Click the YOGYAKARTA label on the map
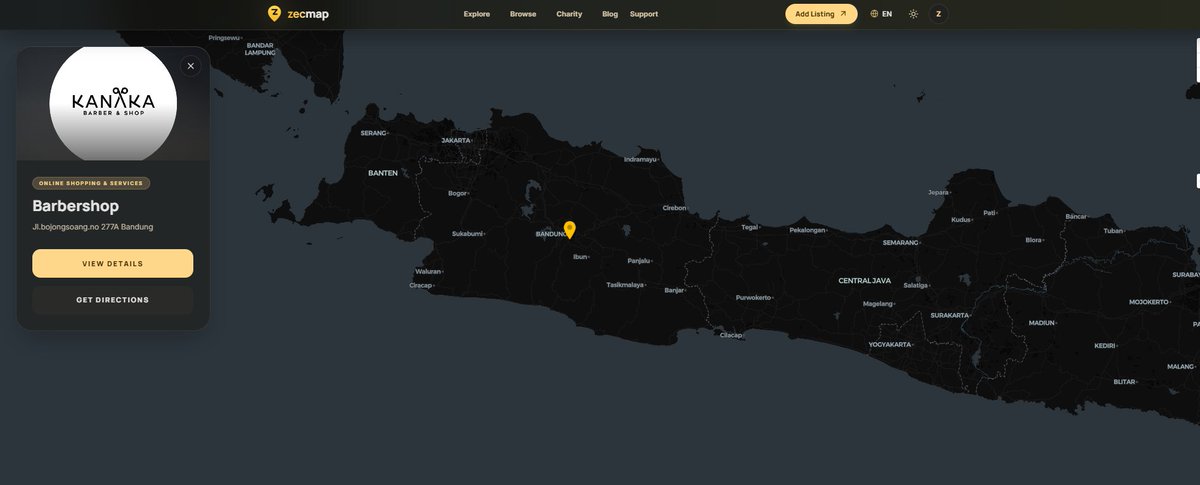Image resolution: width=1200 pixels, height=485 pixels. (x=890, y=344)
